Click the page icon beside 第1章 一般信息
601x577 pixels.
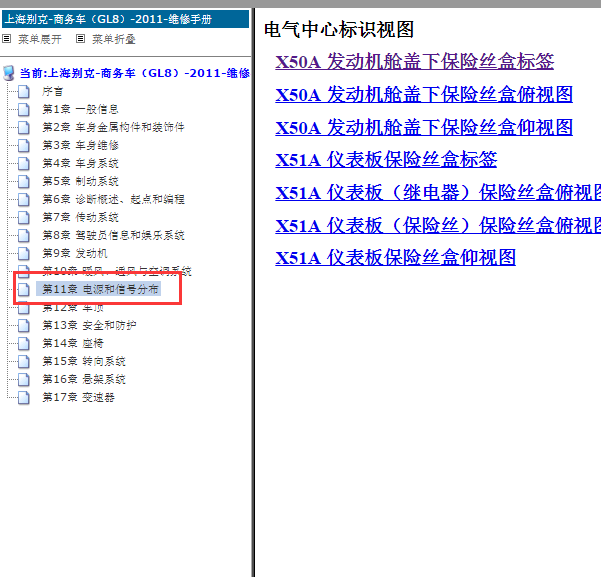[x=24, y=109]
